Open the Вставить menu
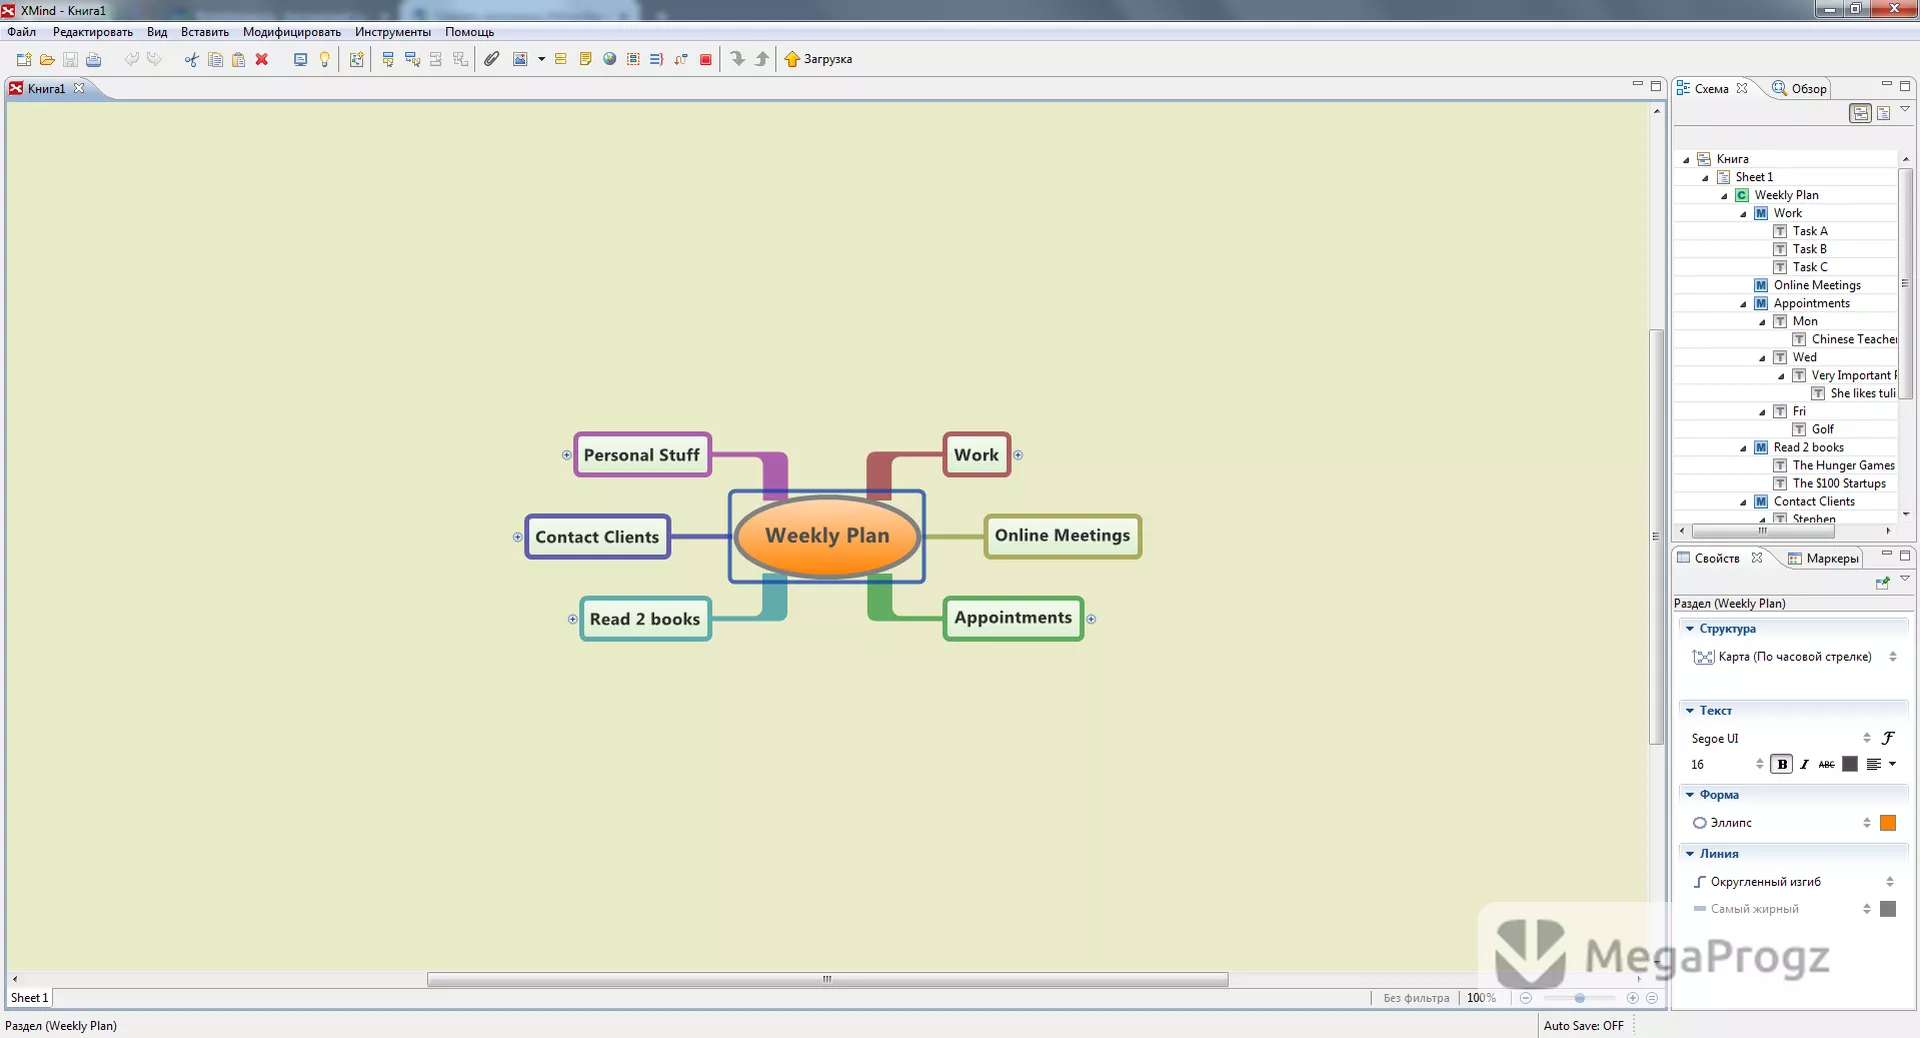1920x1038 pixels. (x=205, y=32)
